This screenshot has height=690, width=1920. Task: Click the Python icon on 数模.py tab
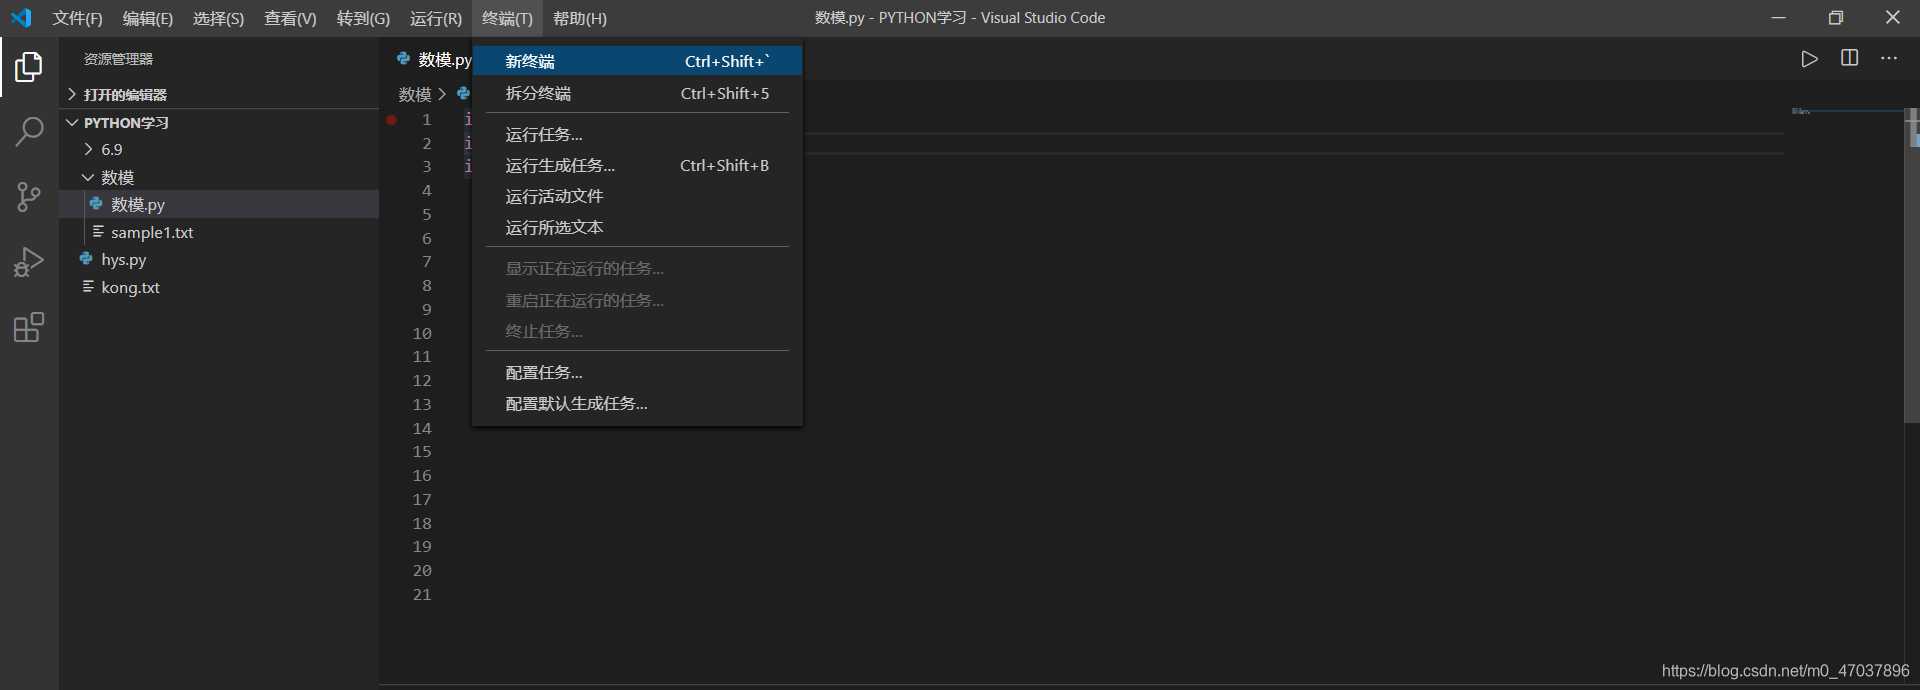pyautogui.click(x=404, y=59)
